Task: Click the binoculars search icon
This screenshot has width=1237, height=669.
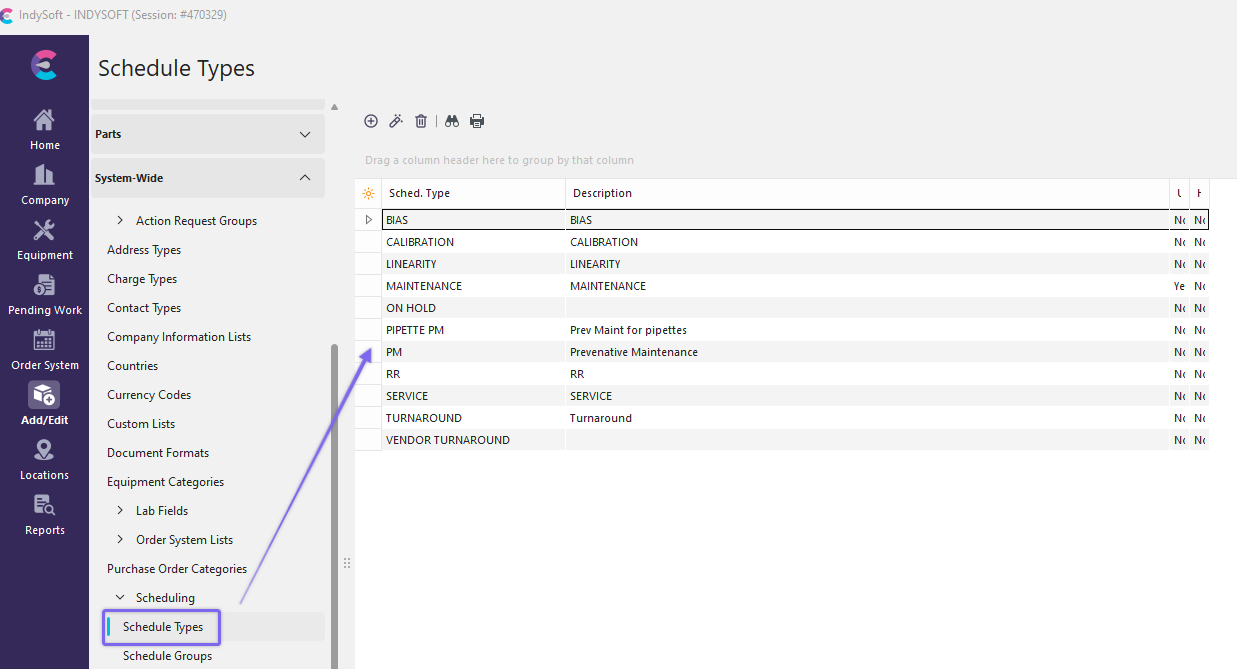Action: (452, 121)
